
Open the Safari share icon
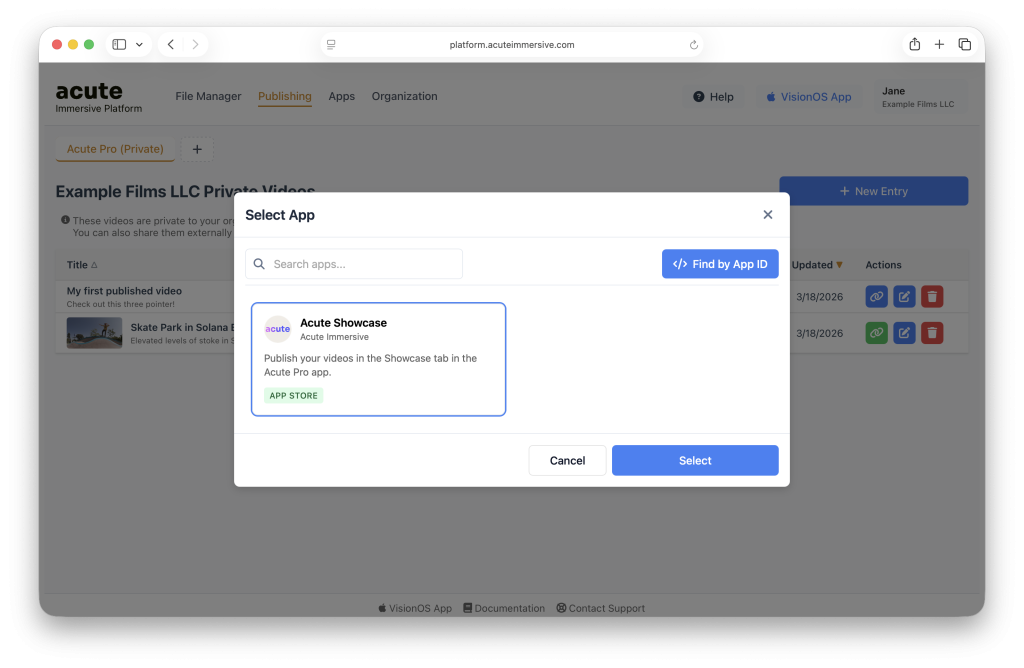(x=914, y=45)
